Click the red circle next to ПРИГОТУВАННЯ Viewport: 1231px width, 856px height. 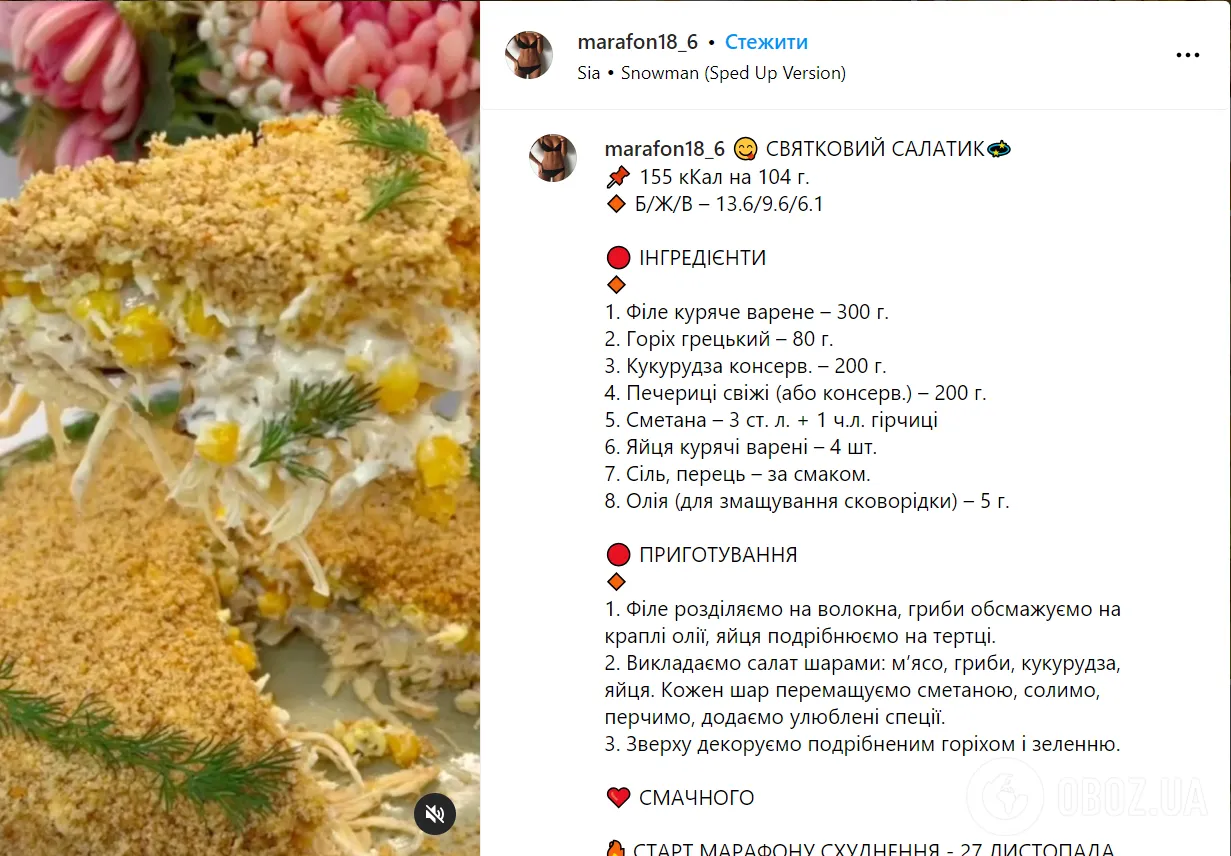coord(617,555)
